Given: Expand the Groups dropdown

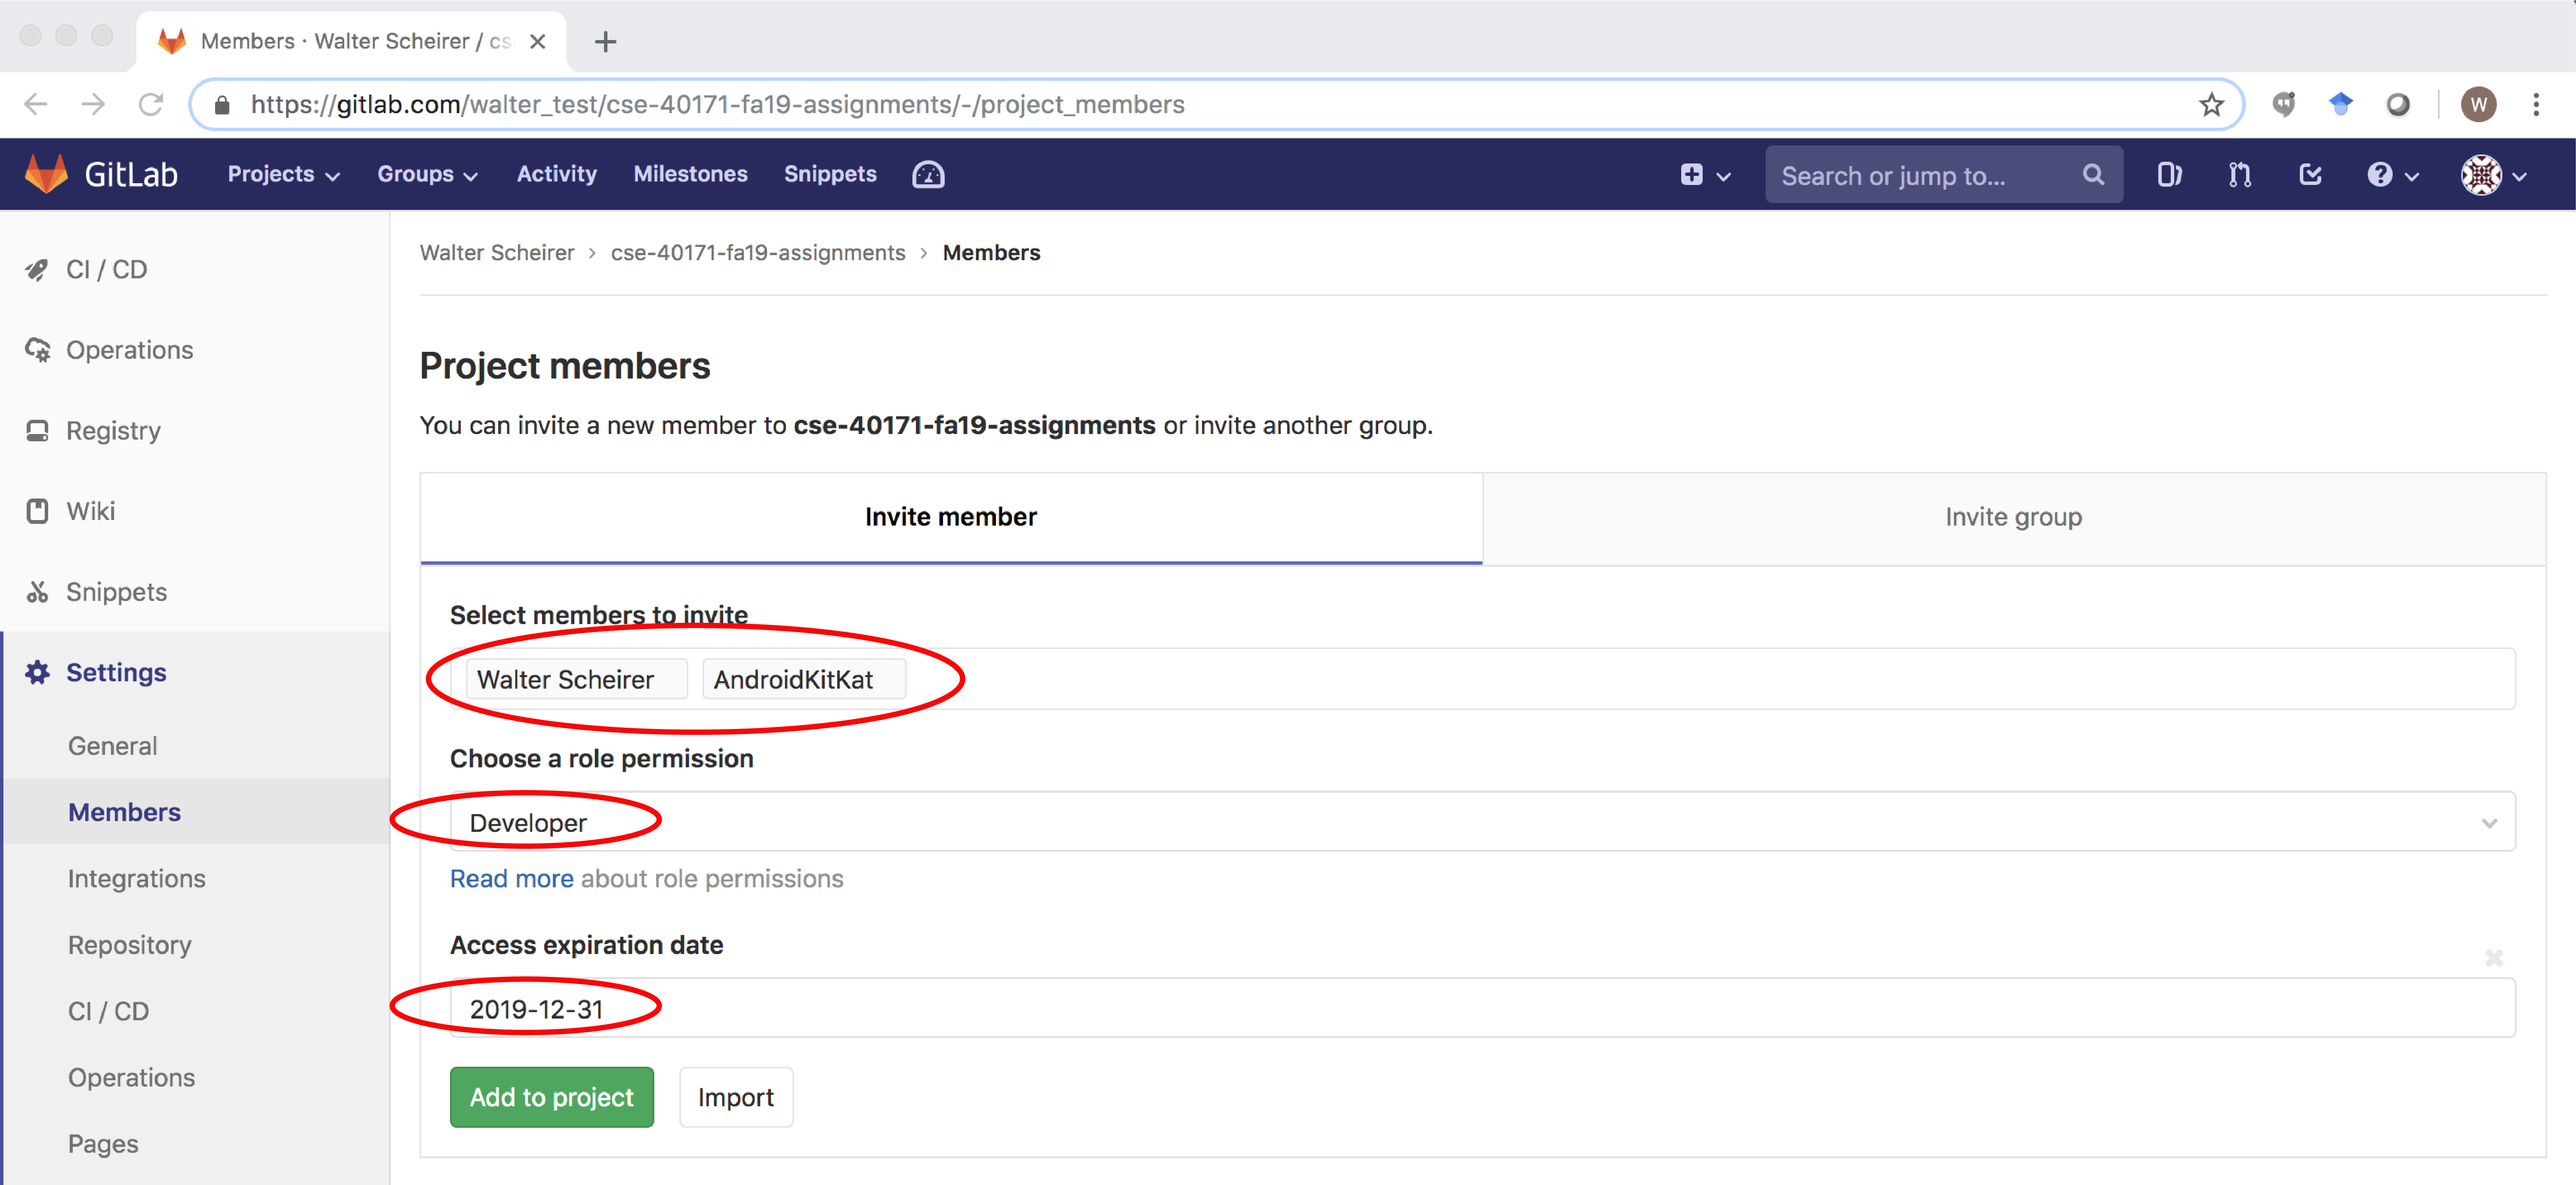Looking at the screenshot, I should 427,174.
